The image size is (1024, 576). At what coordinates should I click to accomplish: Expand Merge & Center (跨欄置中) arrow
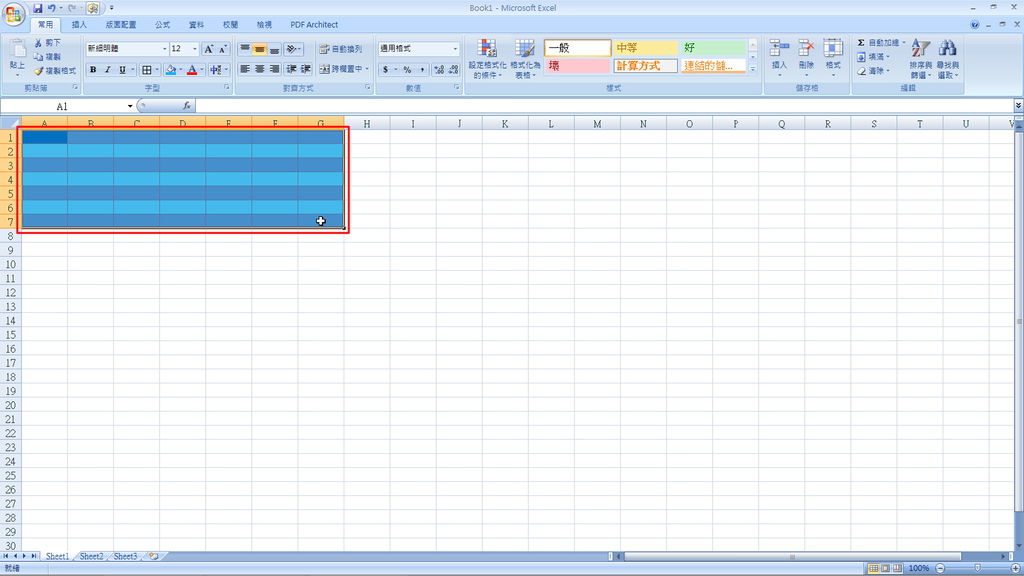[x=367, y=69]
